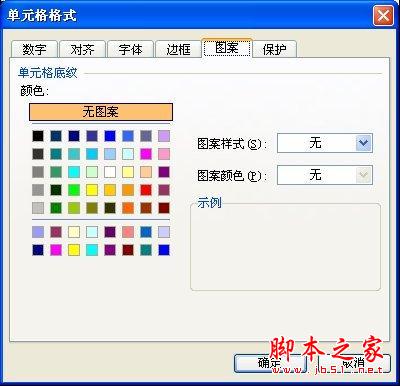Click the 单元格底纹 section label

(48, 73)
